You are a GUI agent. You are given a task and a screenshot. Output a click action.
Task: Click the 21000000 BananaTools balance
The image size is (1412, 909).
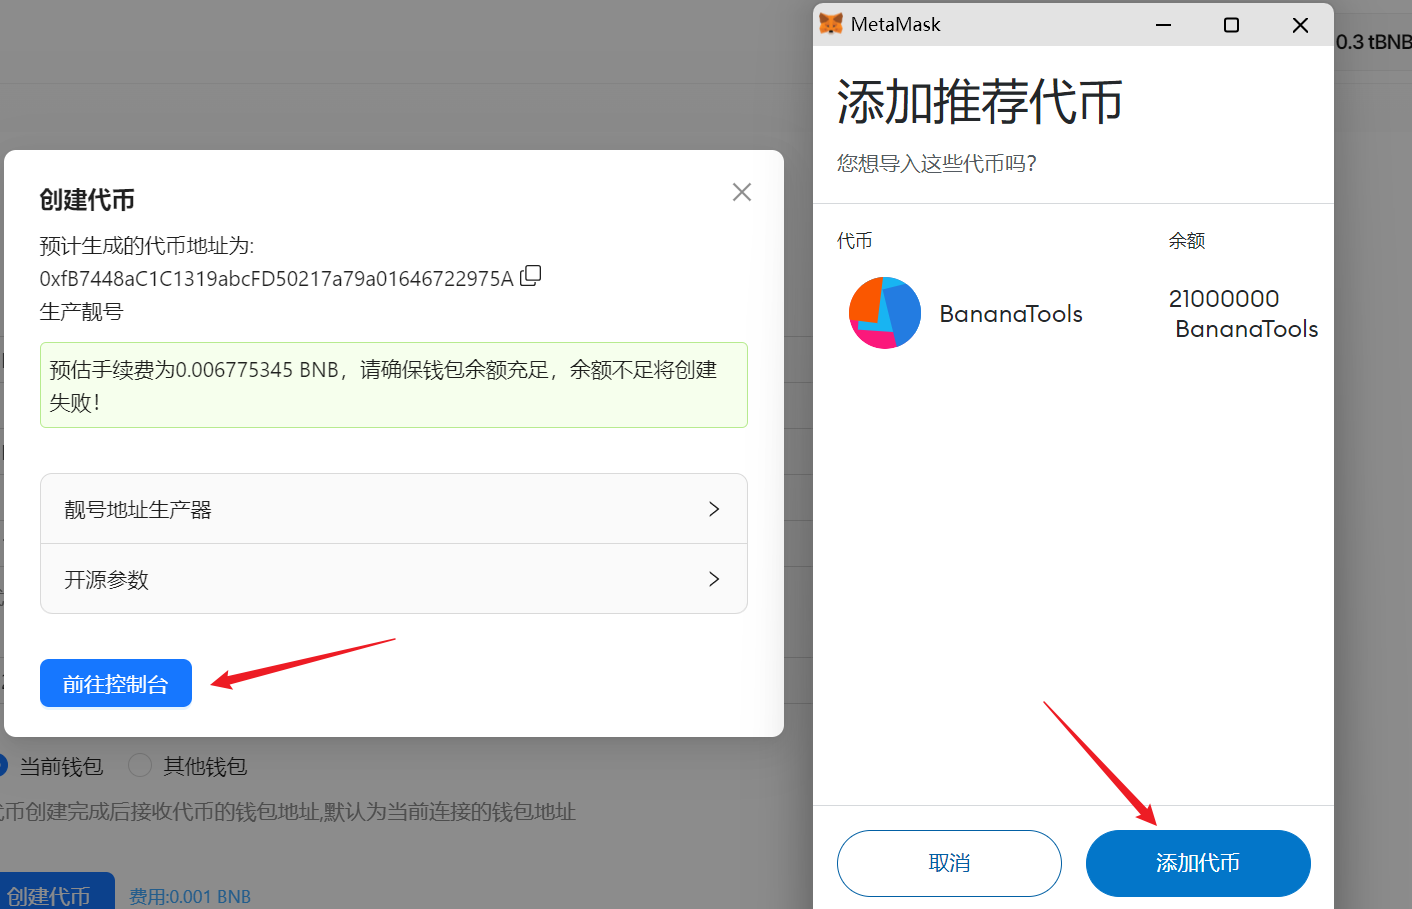[1241, 313]
